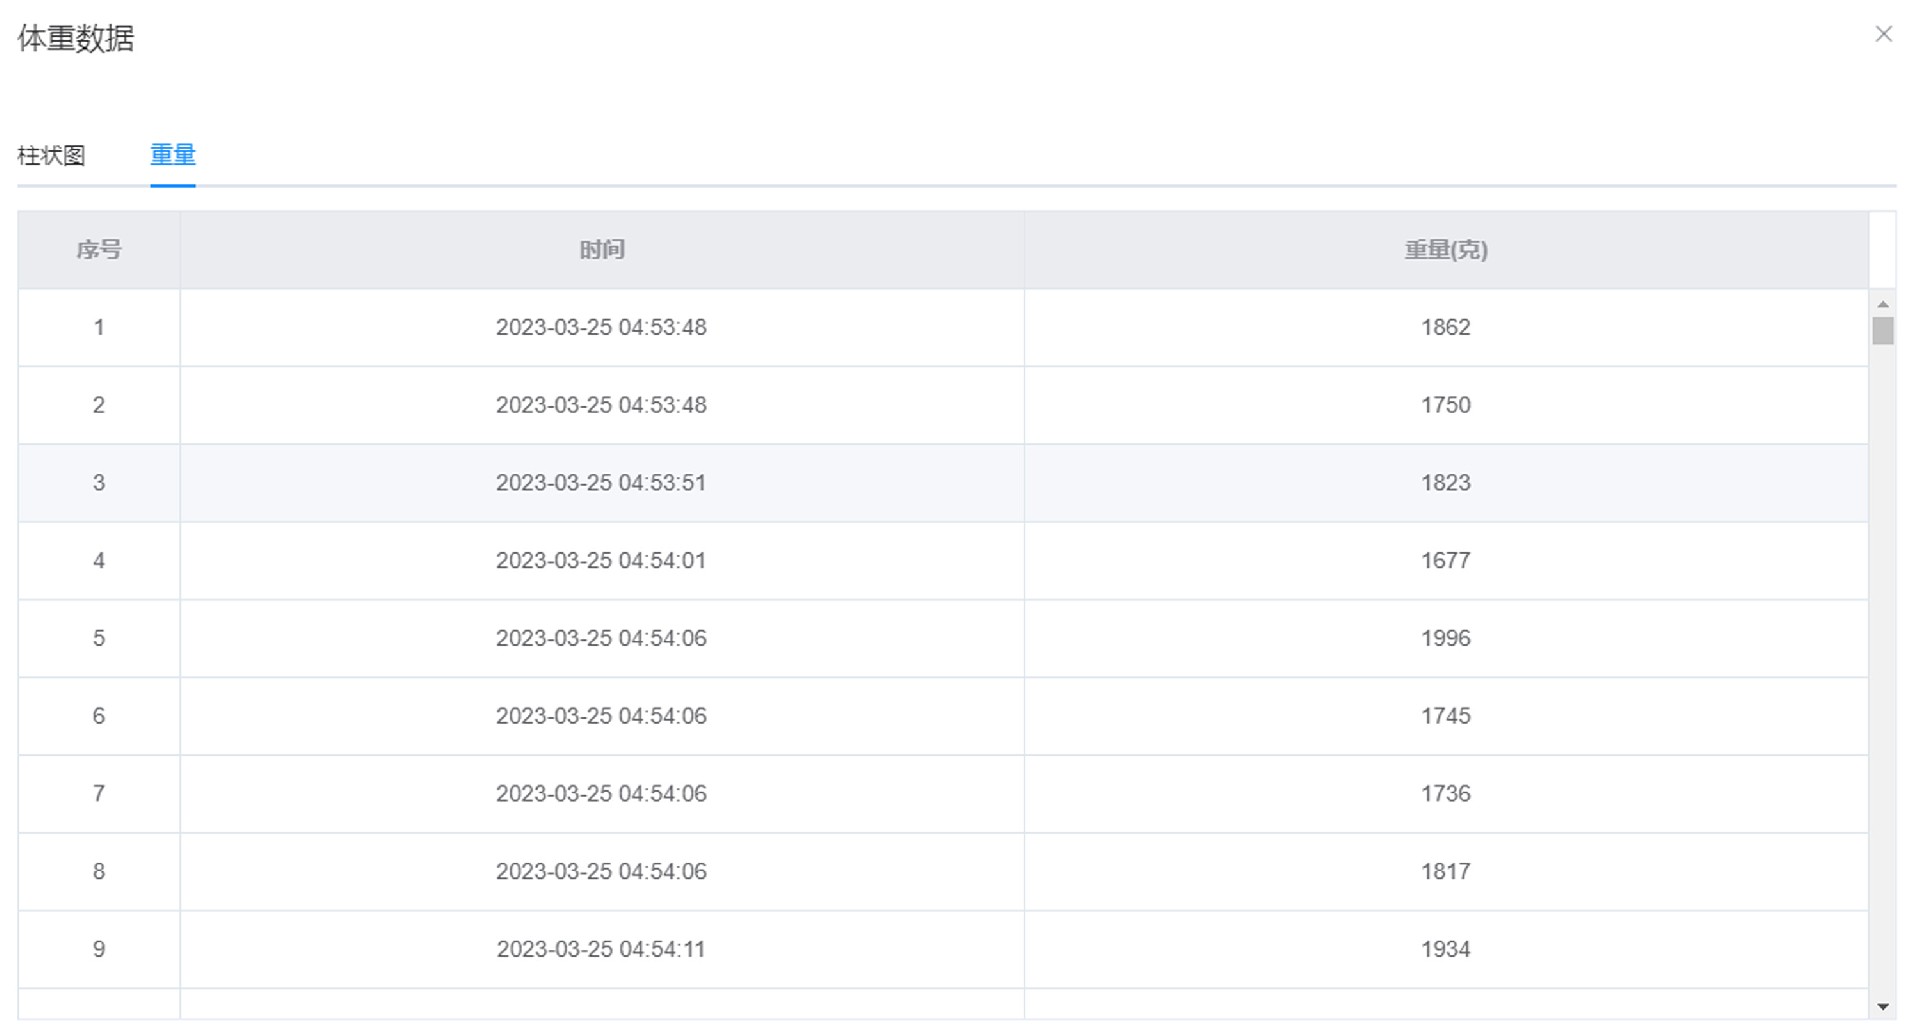
Task: Select the timestamp 2023-03-25 04:53:51
Action: coord(601,483)
